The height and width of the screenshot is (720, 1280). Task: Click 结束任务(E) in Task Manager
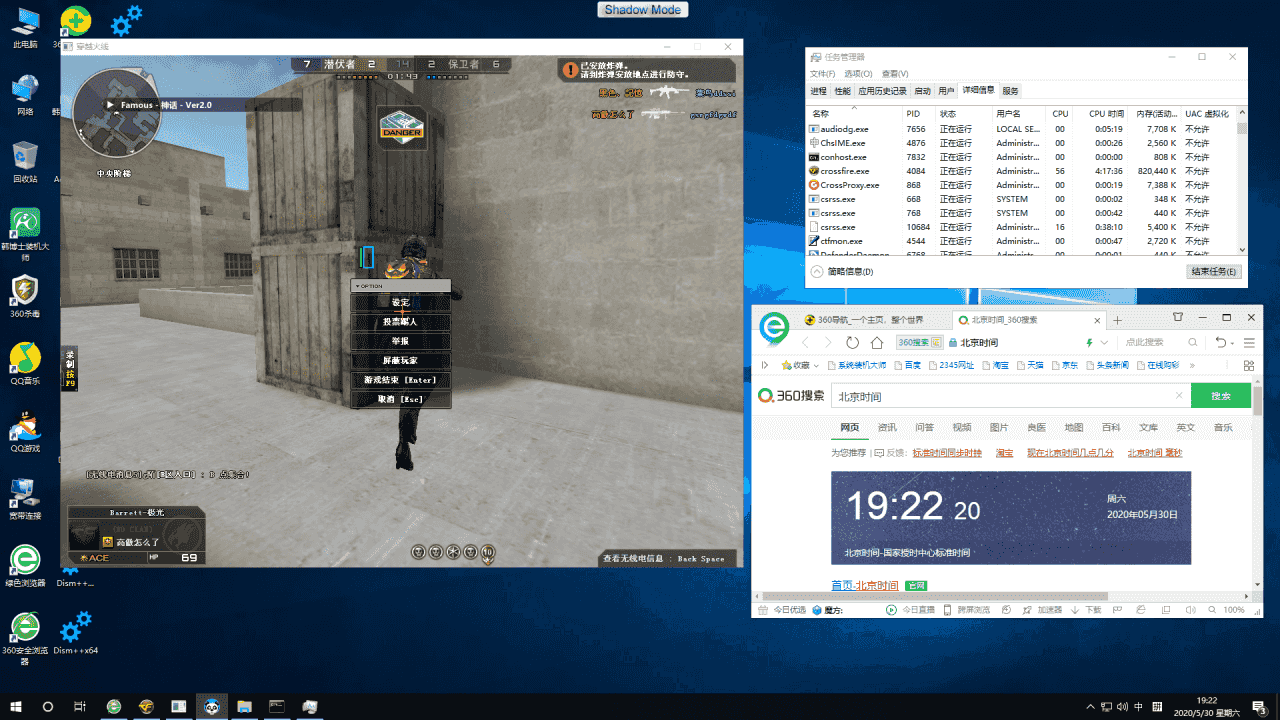point(1215,271)
